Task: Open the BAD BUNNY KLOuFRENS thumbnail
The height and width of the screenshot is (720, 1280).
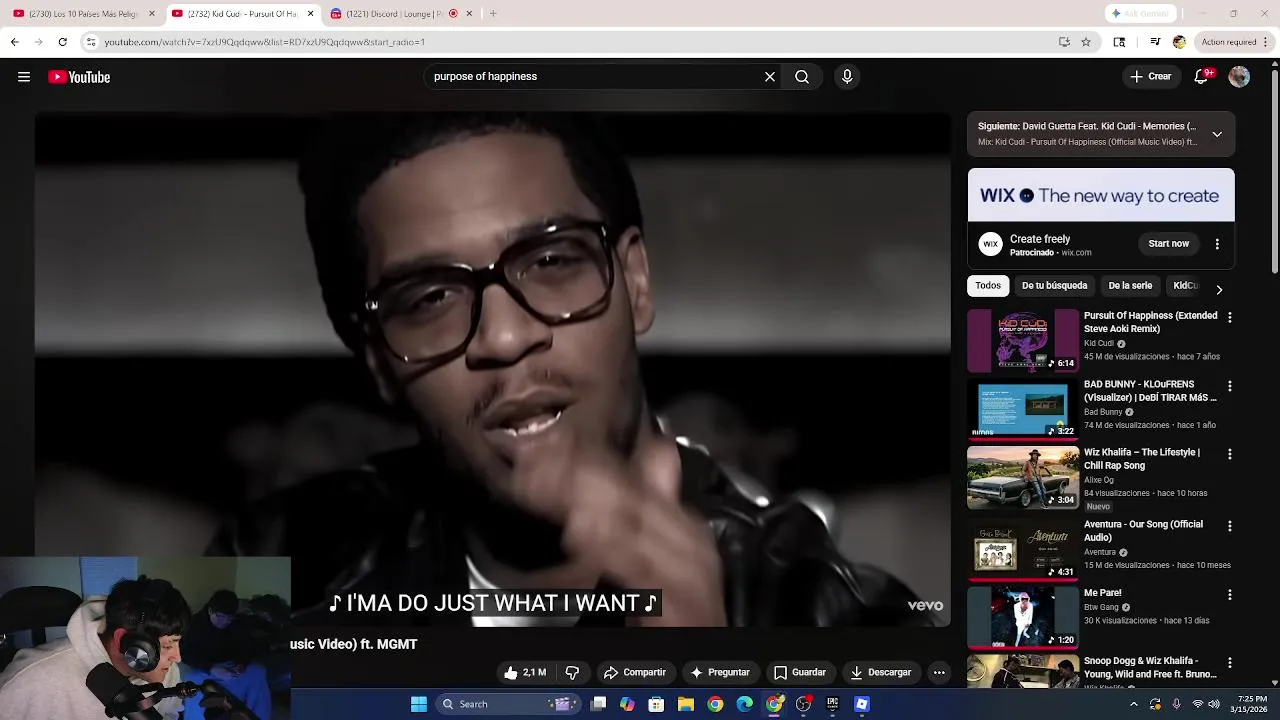Action: [1023, 409]
